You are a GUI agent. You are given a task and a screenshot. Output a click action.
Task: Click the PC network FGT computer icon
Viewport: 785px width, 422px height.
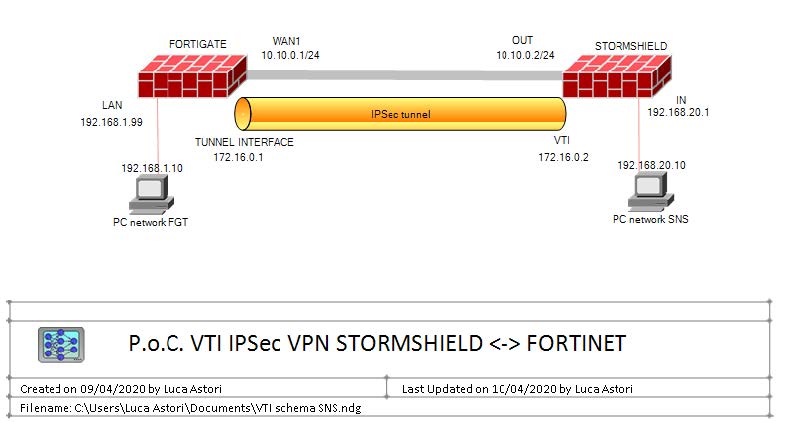click(151, 195)
